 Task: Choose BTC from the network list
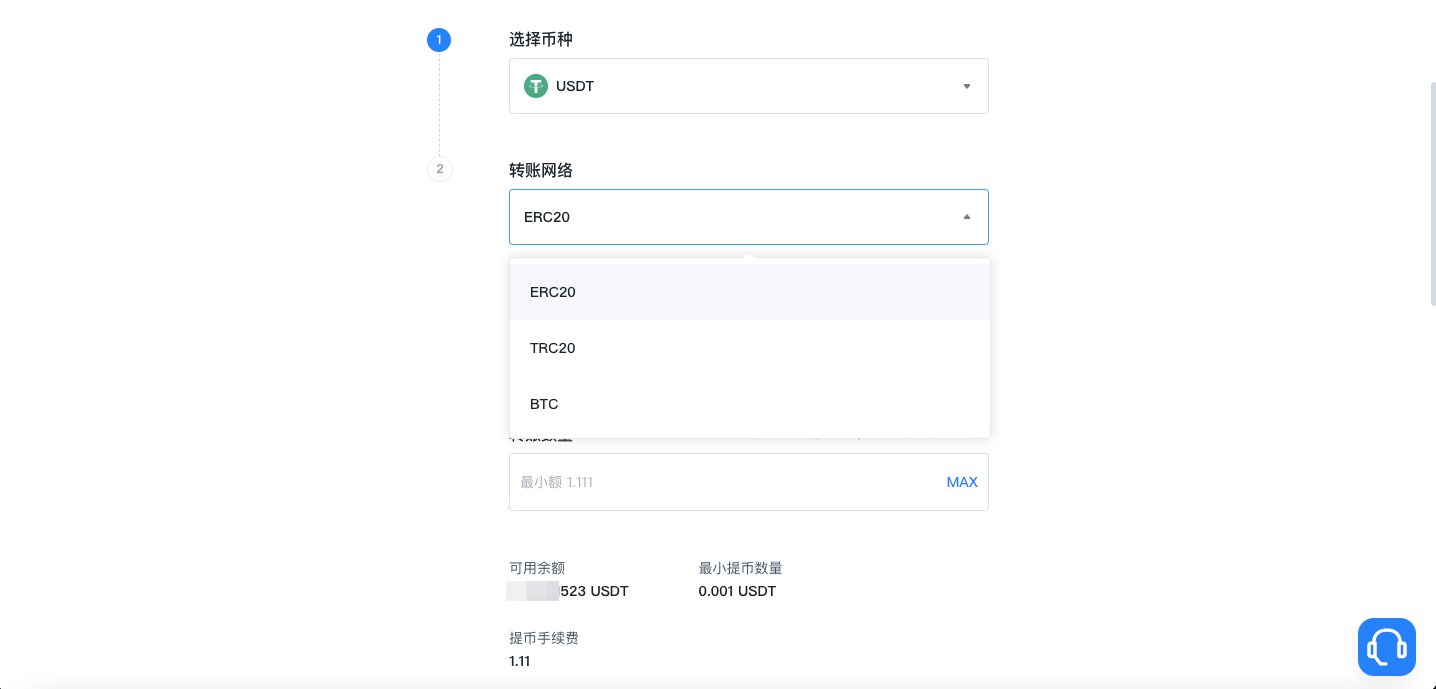click(544, 404)
